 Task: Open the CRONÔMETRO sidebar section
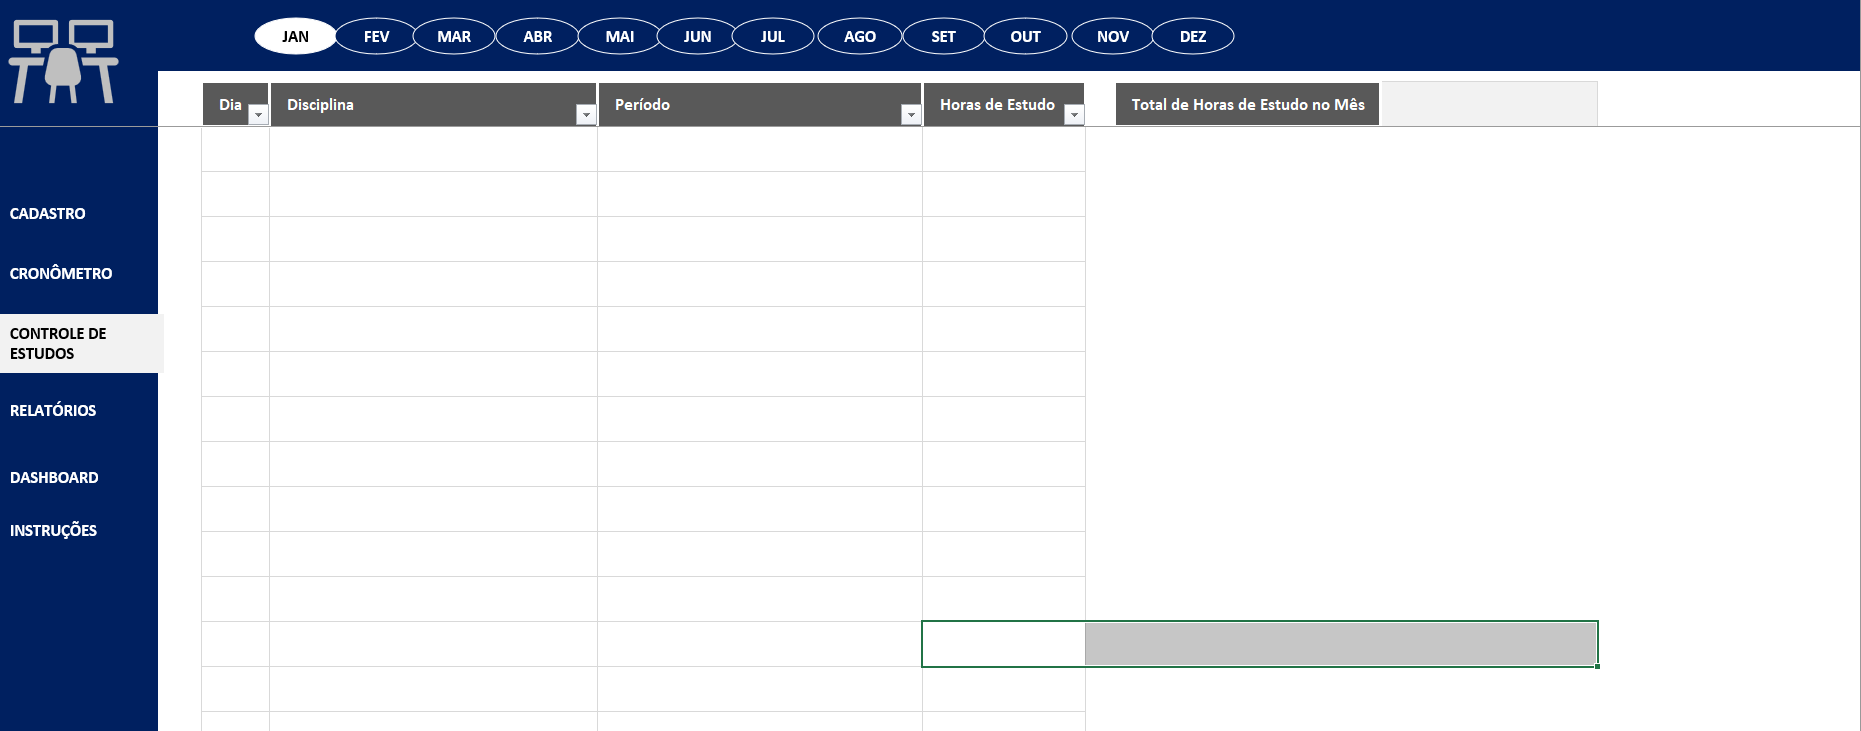click(x=61, y=273)
